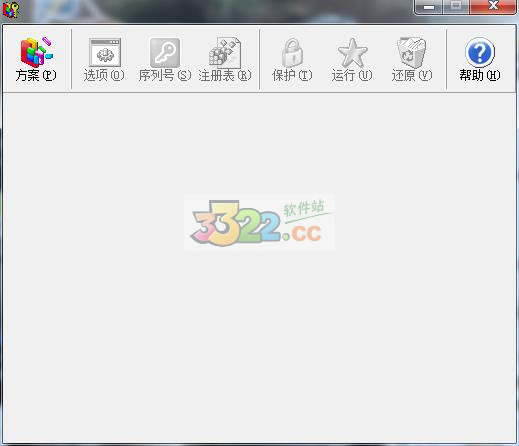Image resolution: width=519 pixels, height=446 pixels.
Task: Click the 还原(V) text label
Action: coord(412,75)
